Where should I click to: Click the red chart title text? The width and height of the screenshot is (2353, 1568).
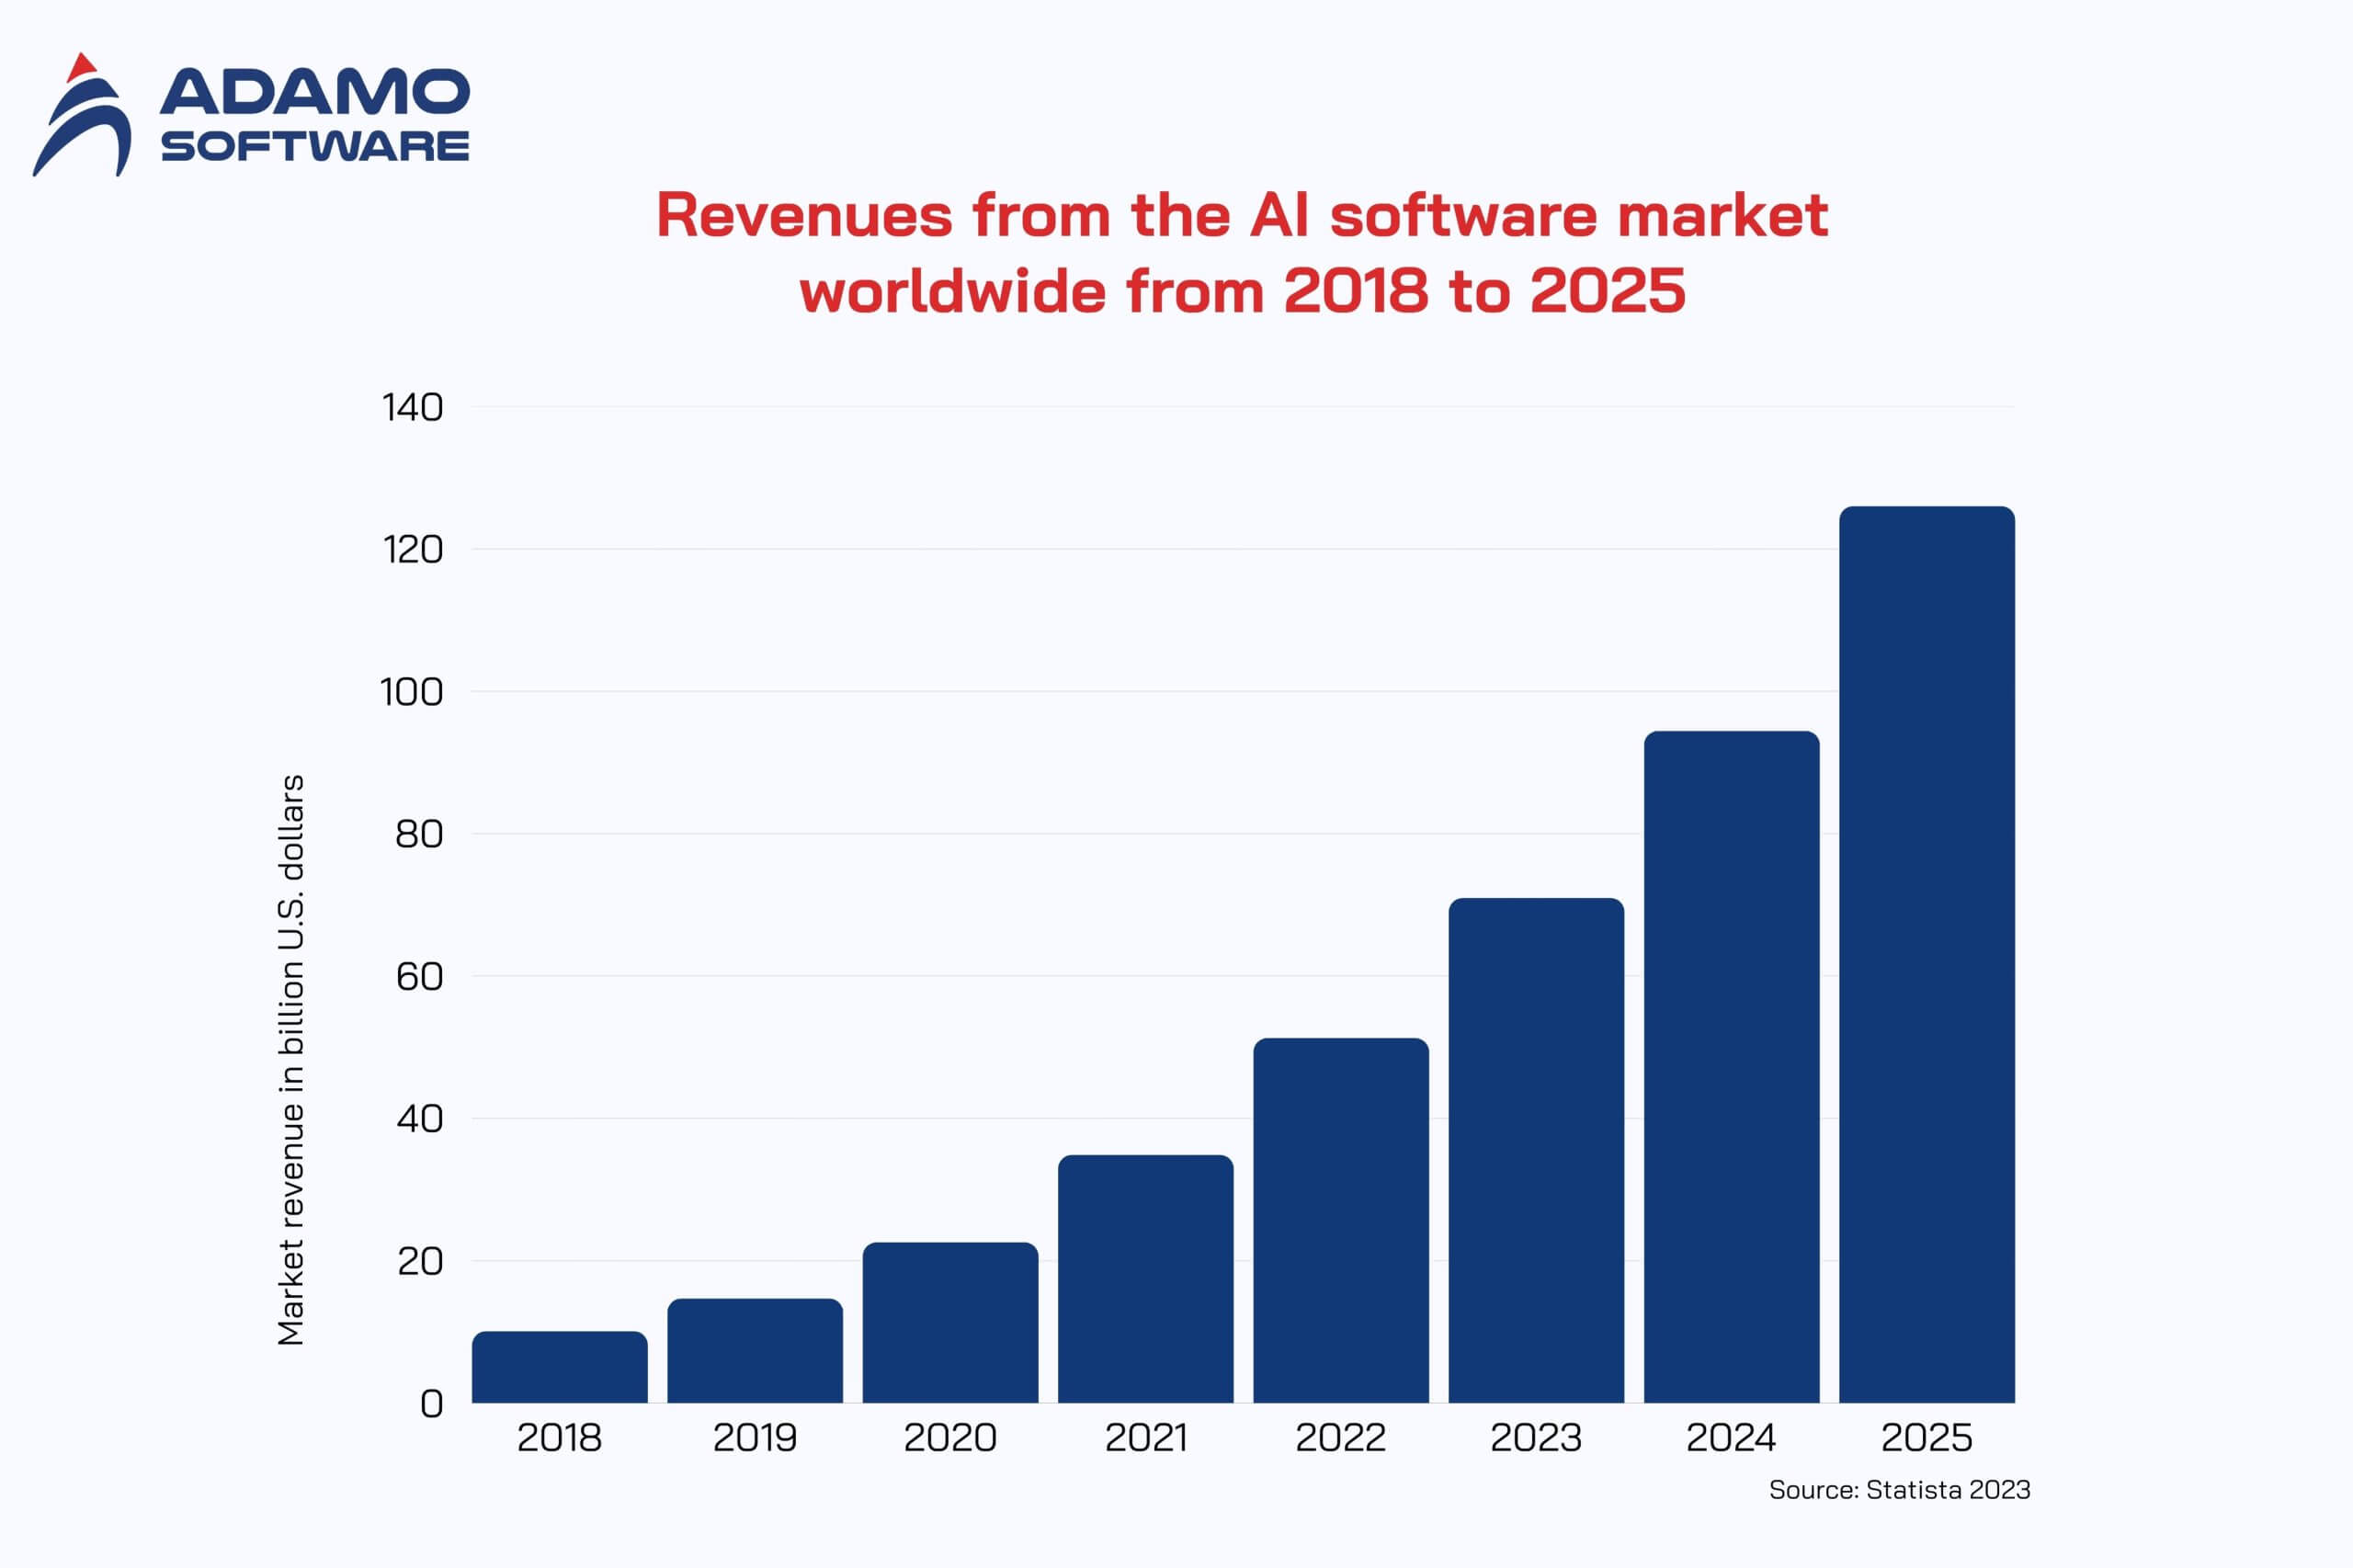click(1241, 253)
